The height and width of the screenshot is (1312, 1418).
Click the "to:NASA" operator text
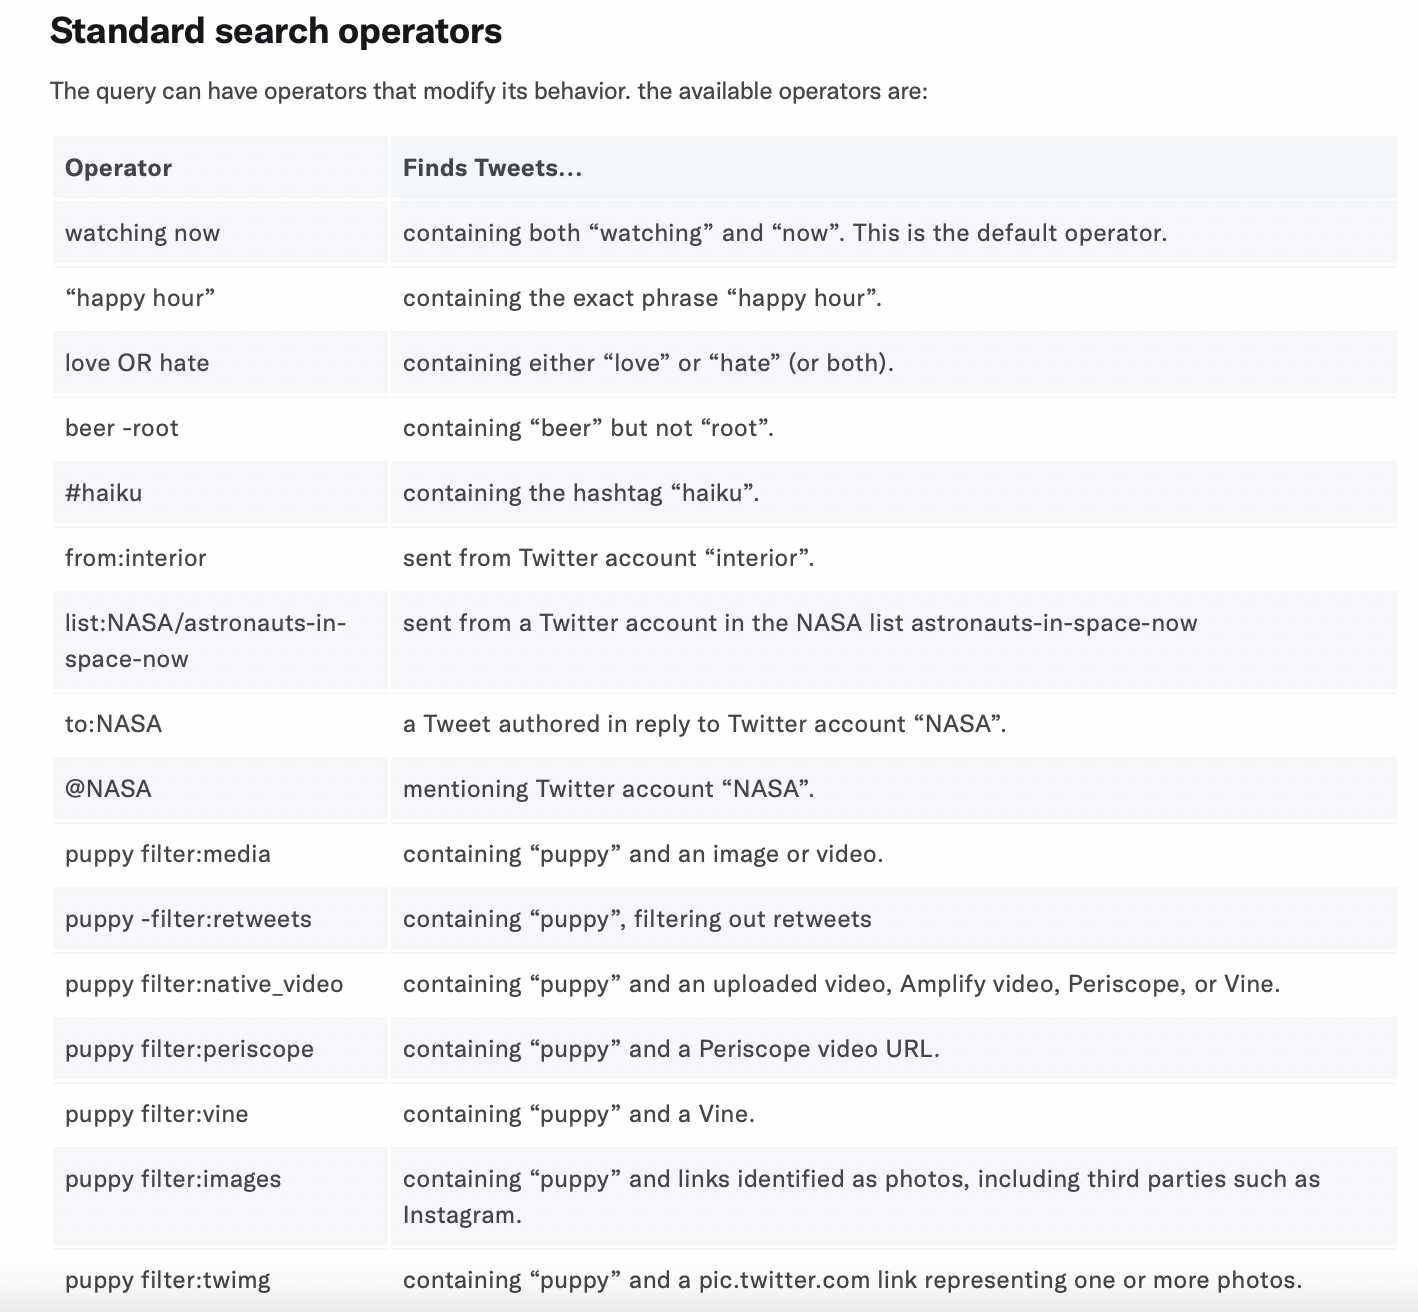113,724
